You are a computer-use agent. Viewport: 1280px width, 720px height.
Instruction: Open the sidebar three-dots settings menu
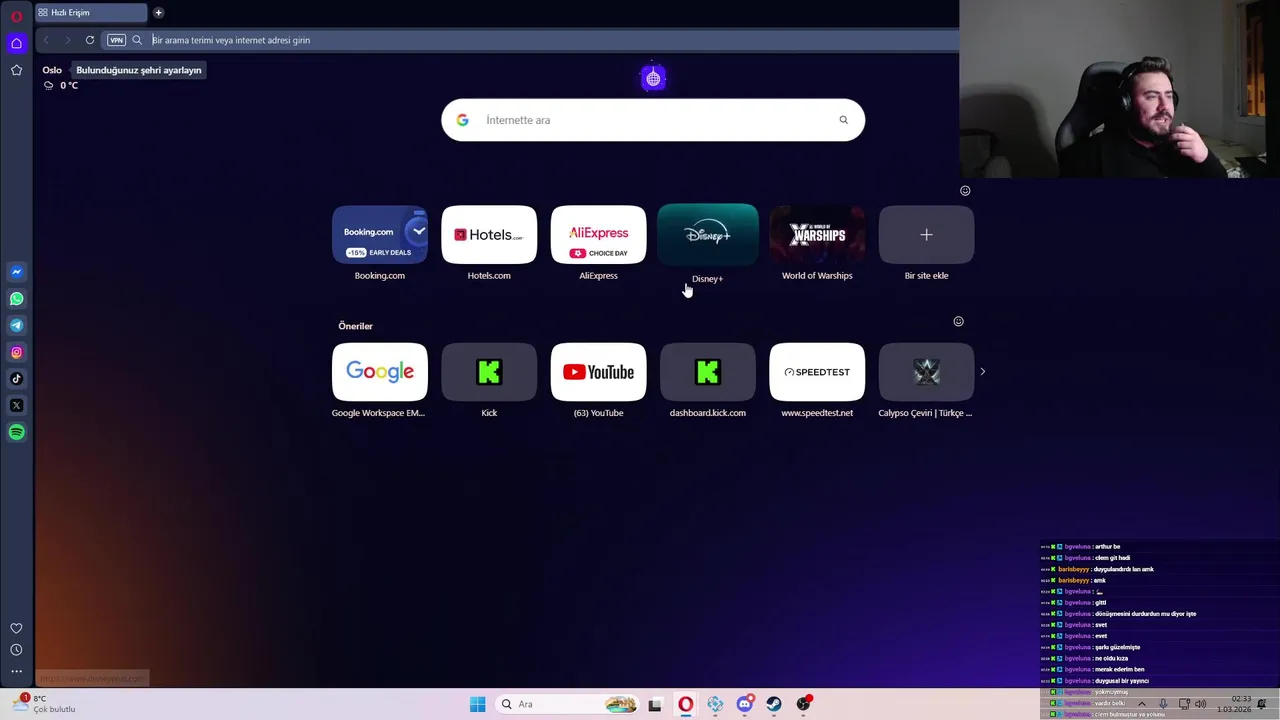(16, 671)
